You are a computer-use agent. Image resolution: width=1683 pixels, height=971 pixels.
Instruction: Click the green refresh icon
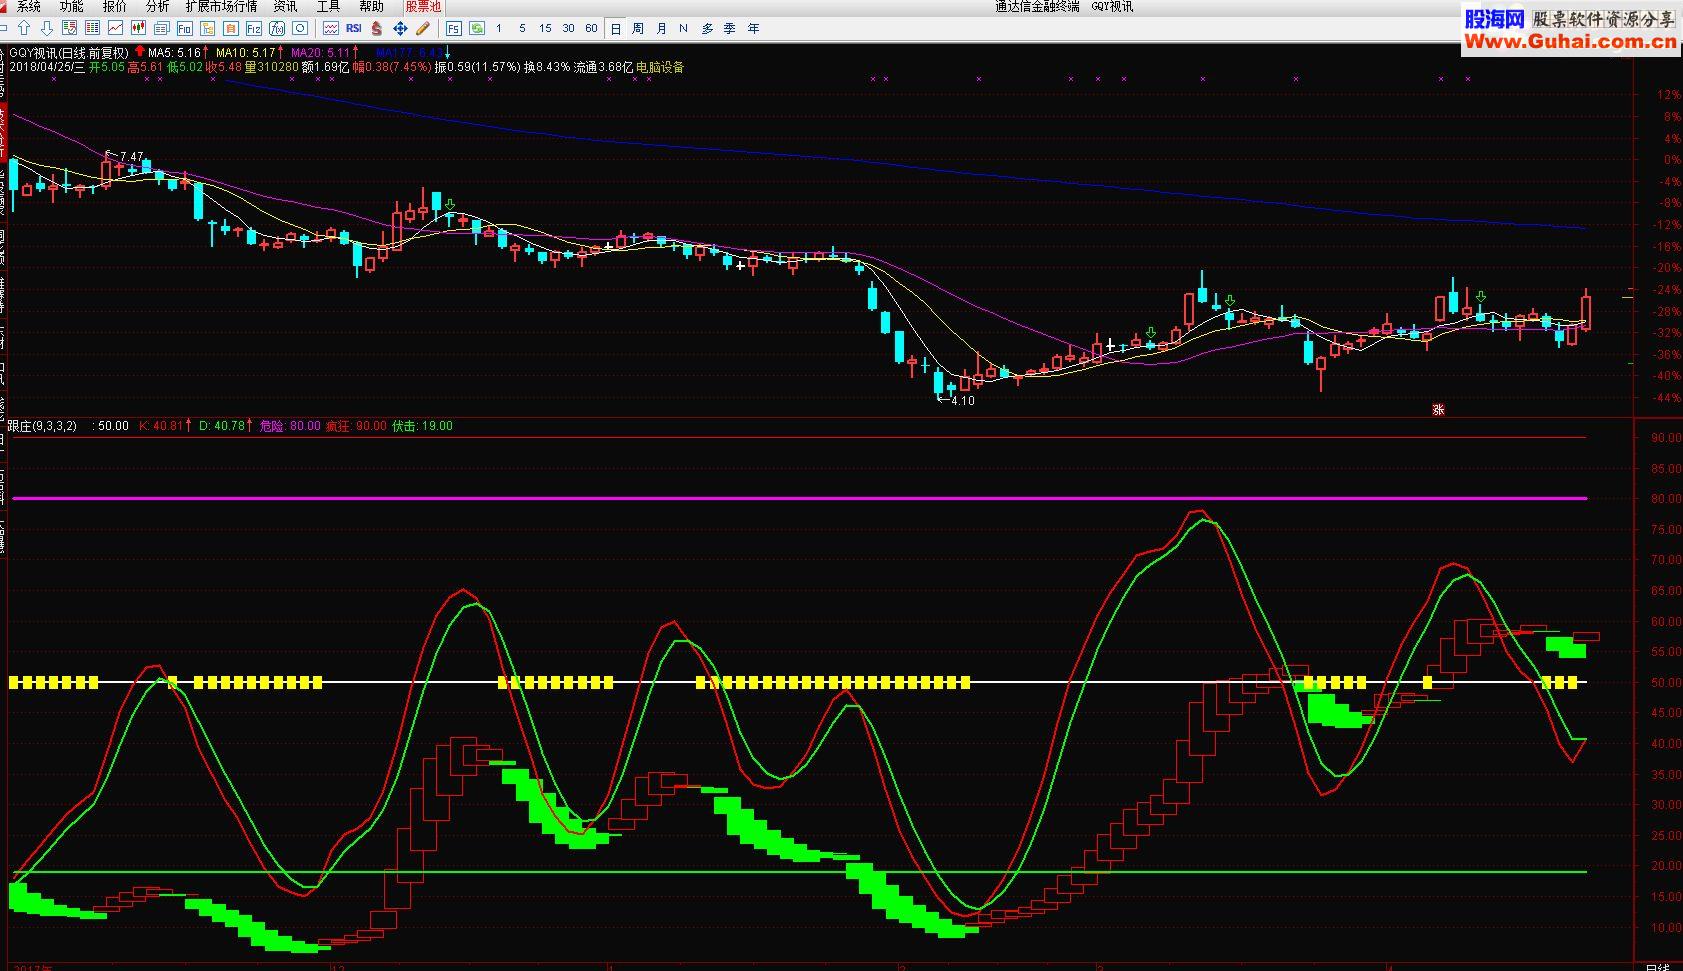pos(477,28)
